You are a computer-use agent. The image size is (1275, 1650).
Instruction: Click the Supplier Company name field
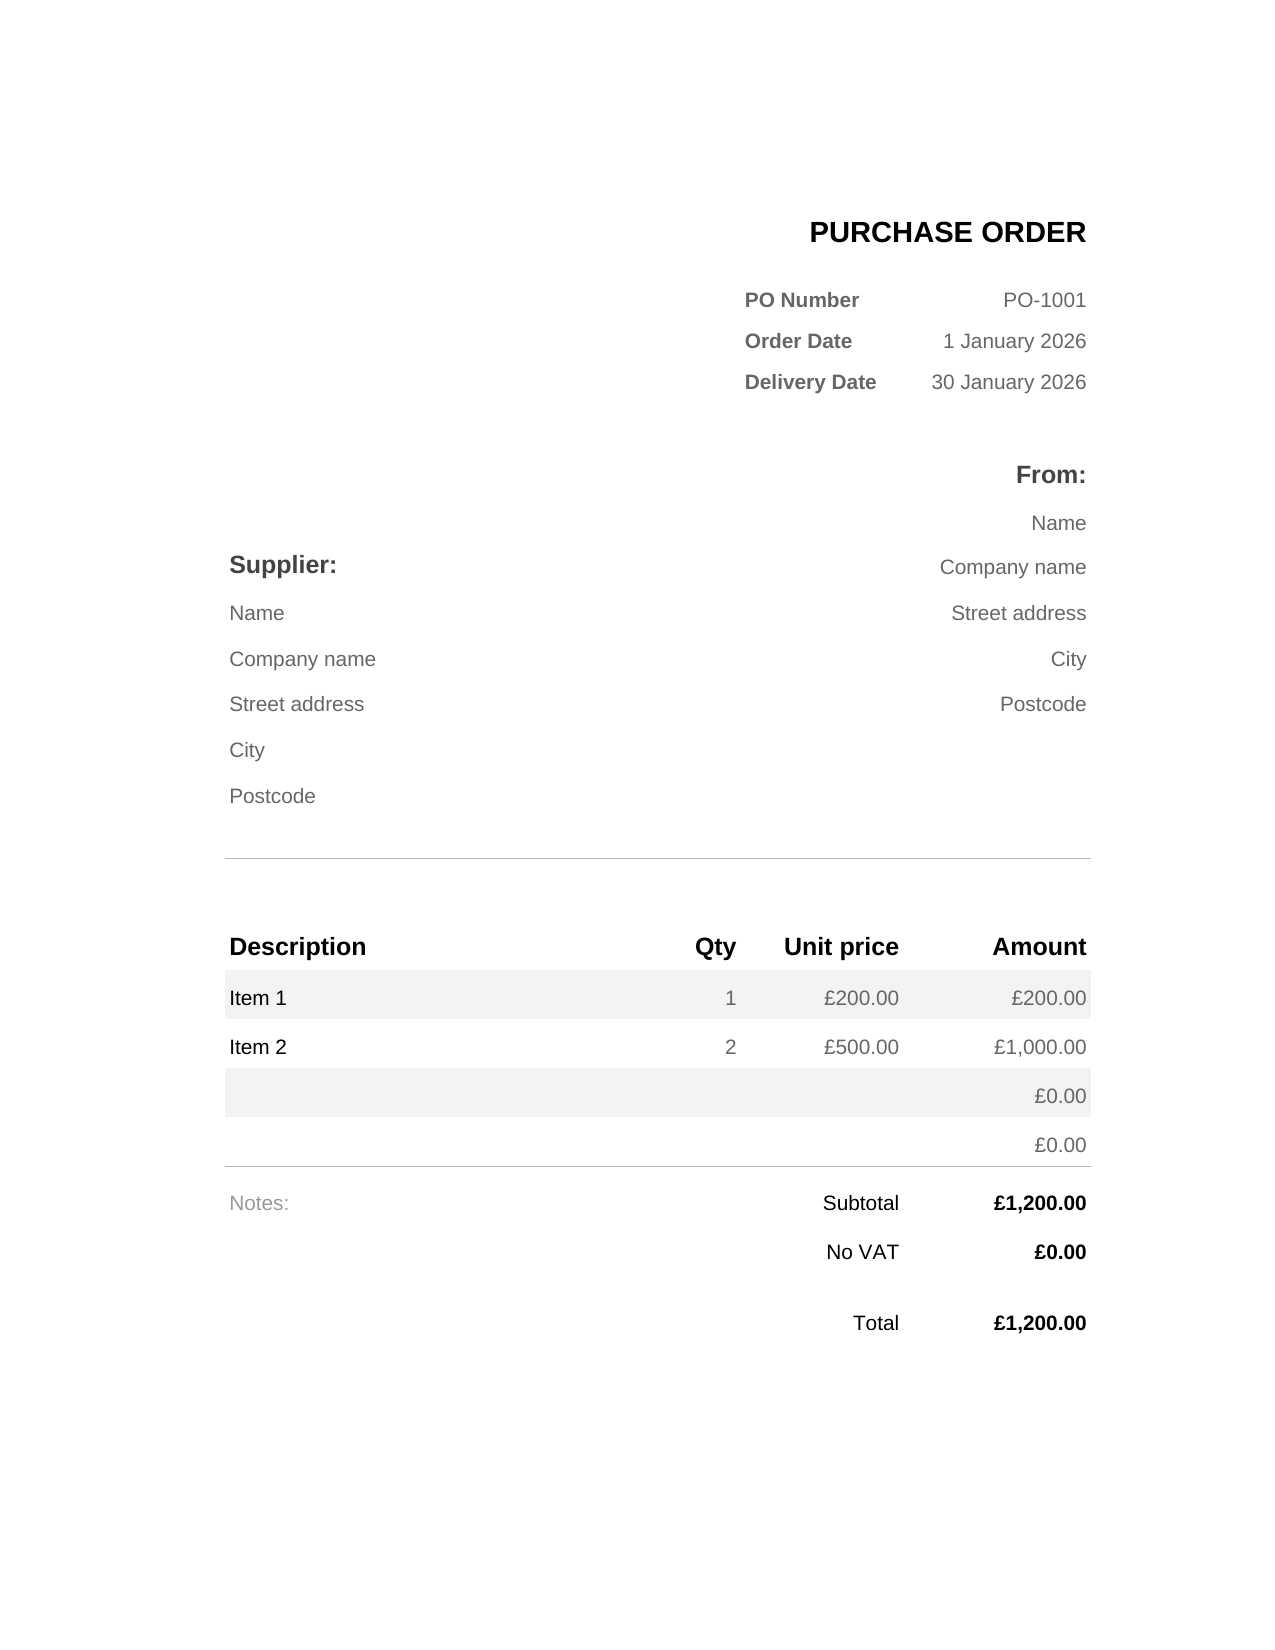pyautogui.click(x=302, y=659)
